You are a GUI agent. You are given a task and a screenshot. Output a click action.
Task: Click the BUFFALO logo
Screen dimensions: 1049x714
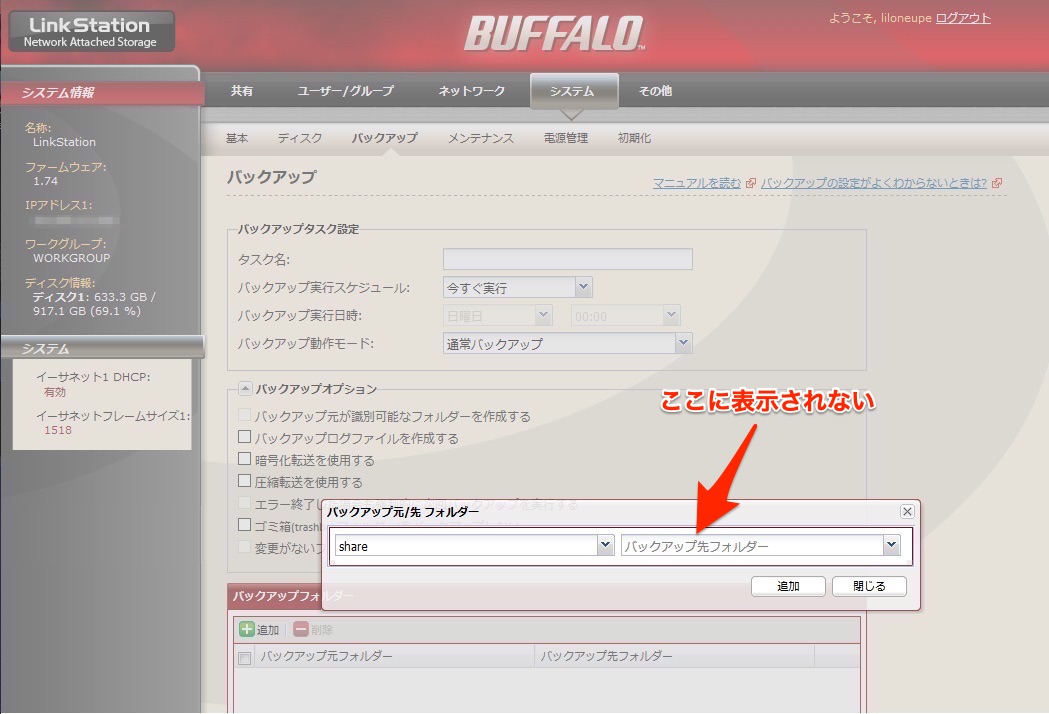pyautogui.click(x=553, y=34)
